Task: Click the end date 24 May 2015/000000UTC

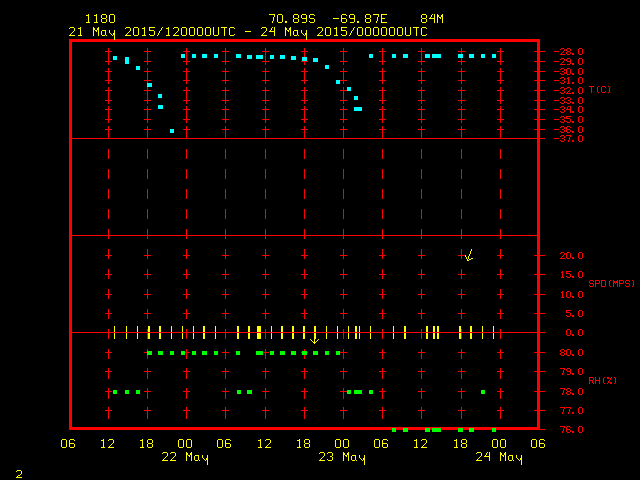Action: (344, 31)
